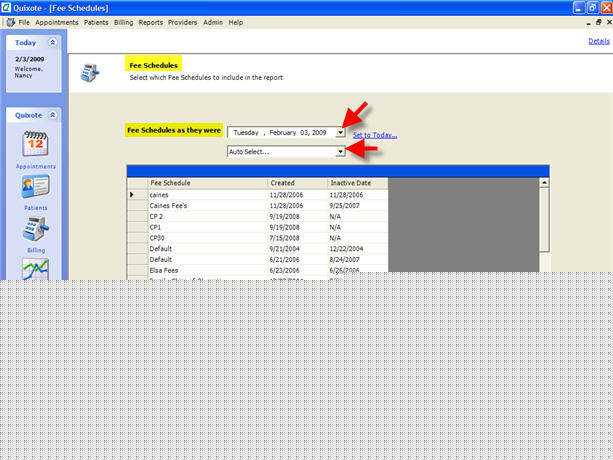Select Default row created 6/21/2006
The width and height of the screenshot is (613, 460).
[258, 260]
